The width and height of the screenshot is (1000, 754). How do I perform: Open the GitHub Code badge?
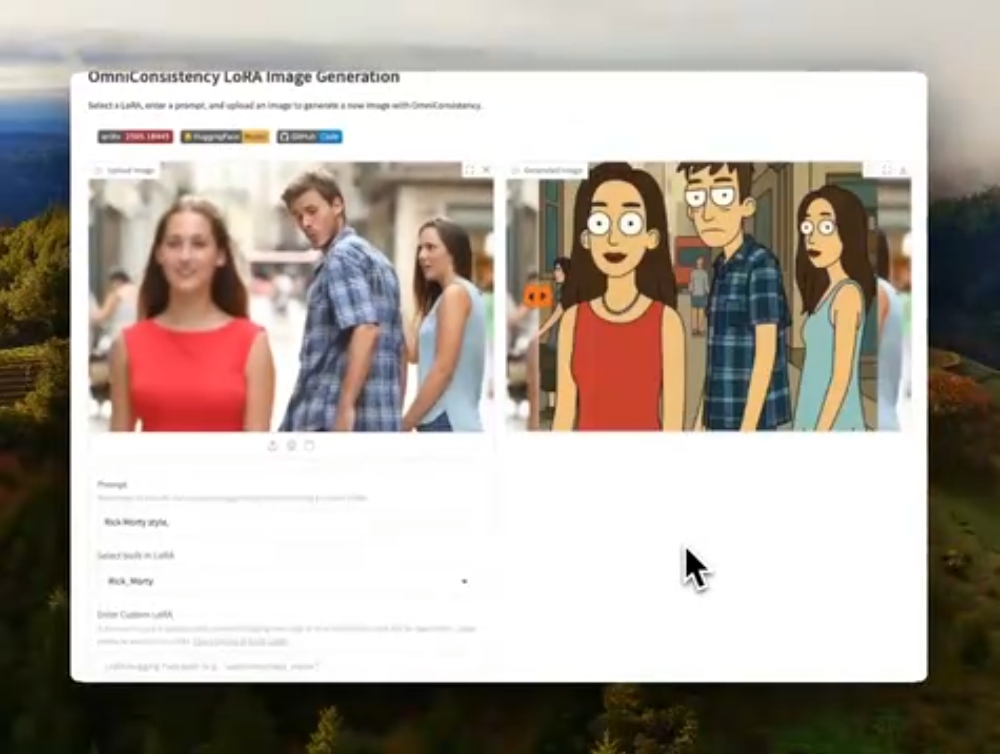tap(309, 137)
